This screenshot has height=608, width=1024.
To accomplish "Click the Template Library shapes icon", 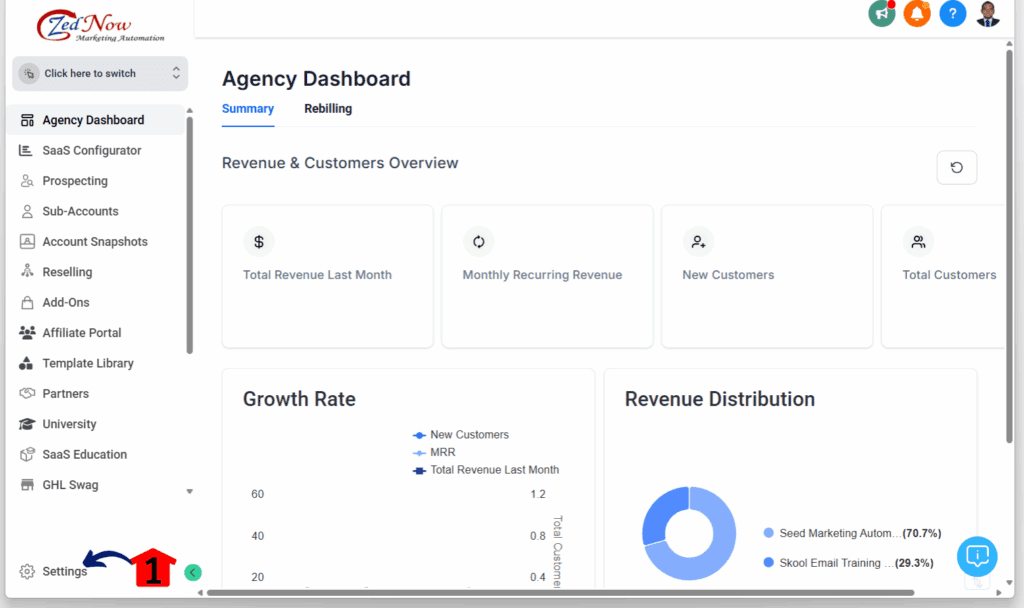I will (x=26, y=363).
